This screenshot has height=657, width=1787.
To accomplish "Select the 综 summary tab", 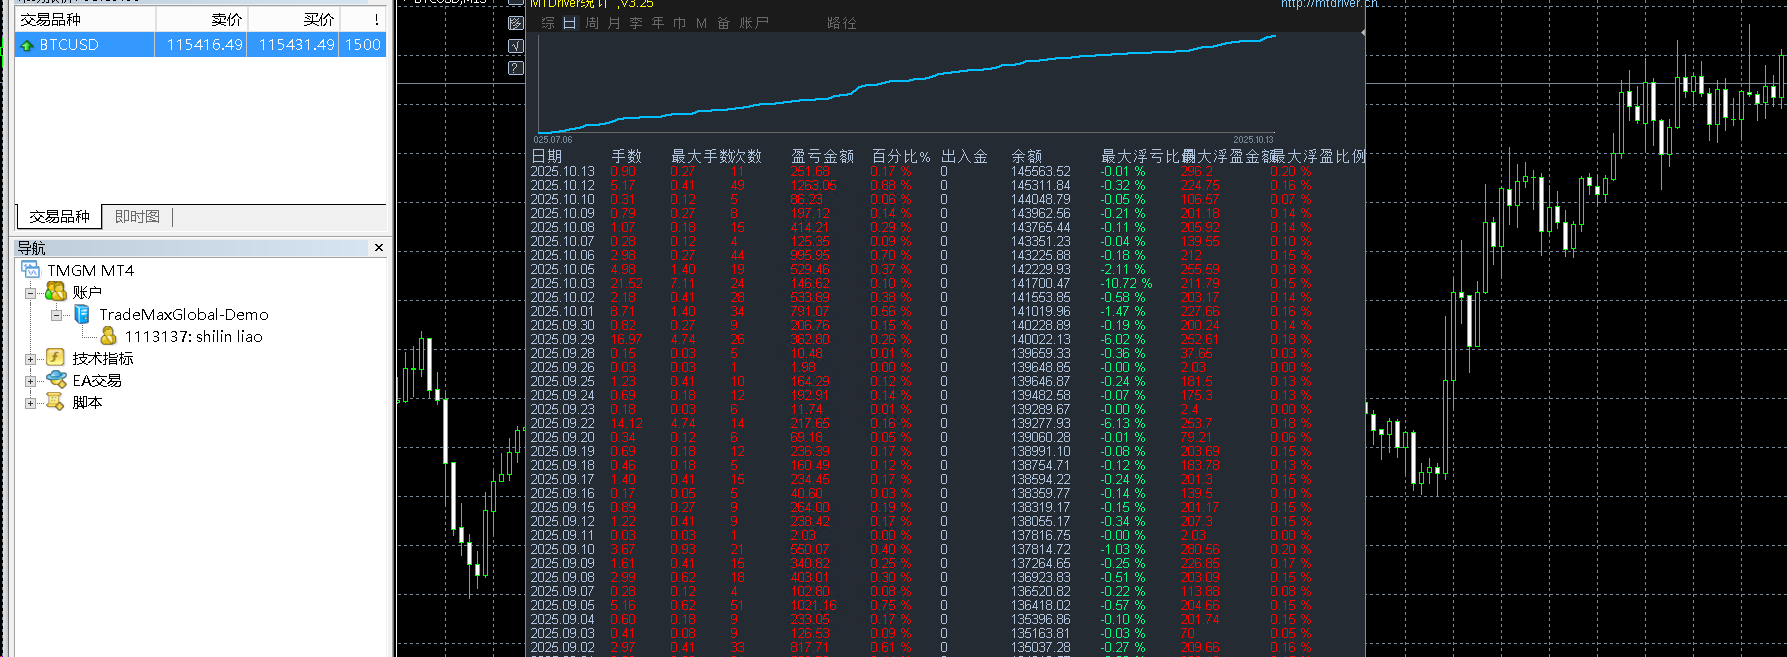I will click(x=548, y=23).
